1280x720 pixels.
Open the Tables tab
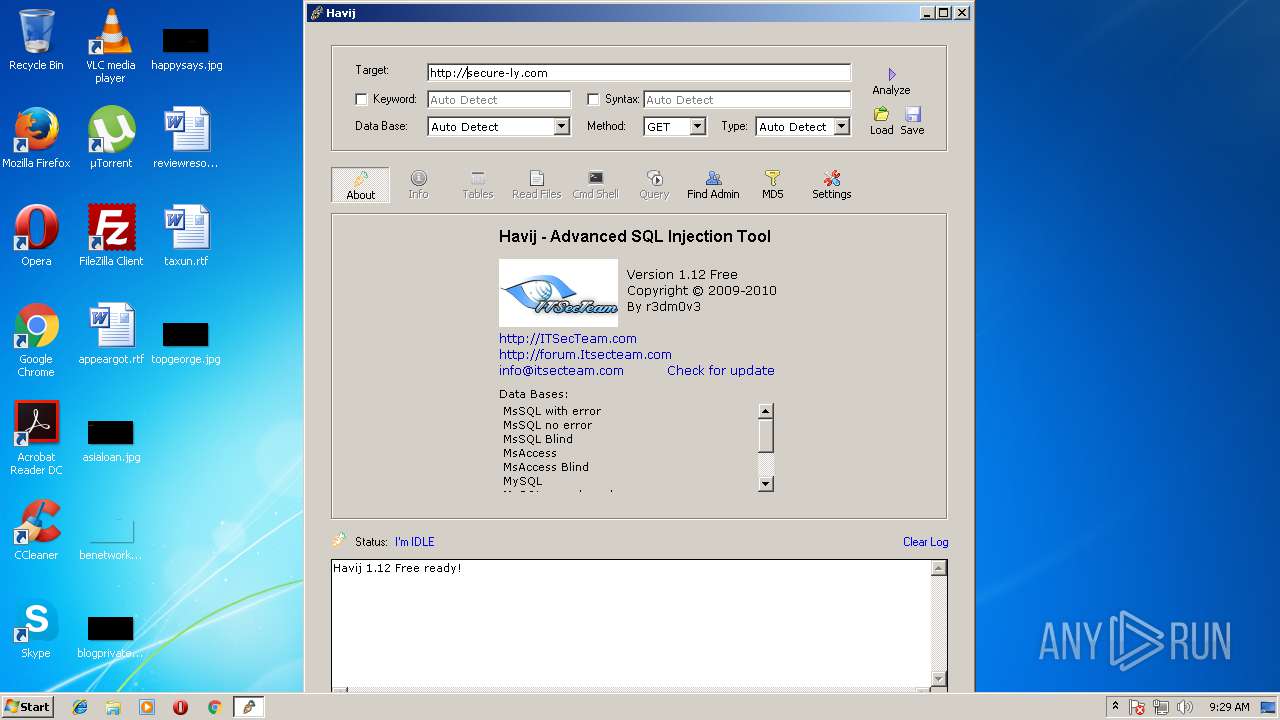point(477,185)
